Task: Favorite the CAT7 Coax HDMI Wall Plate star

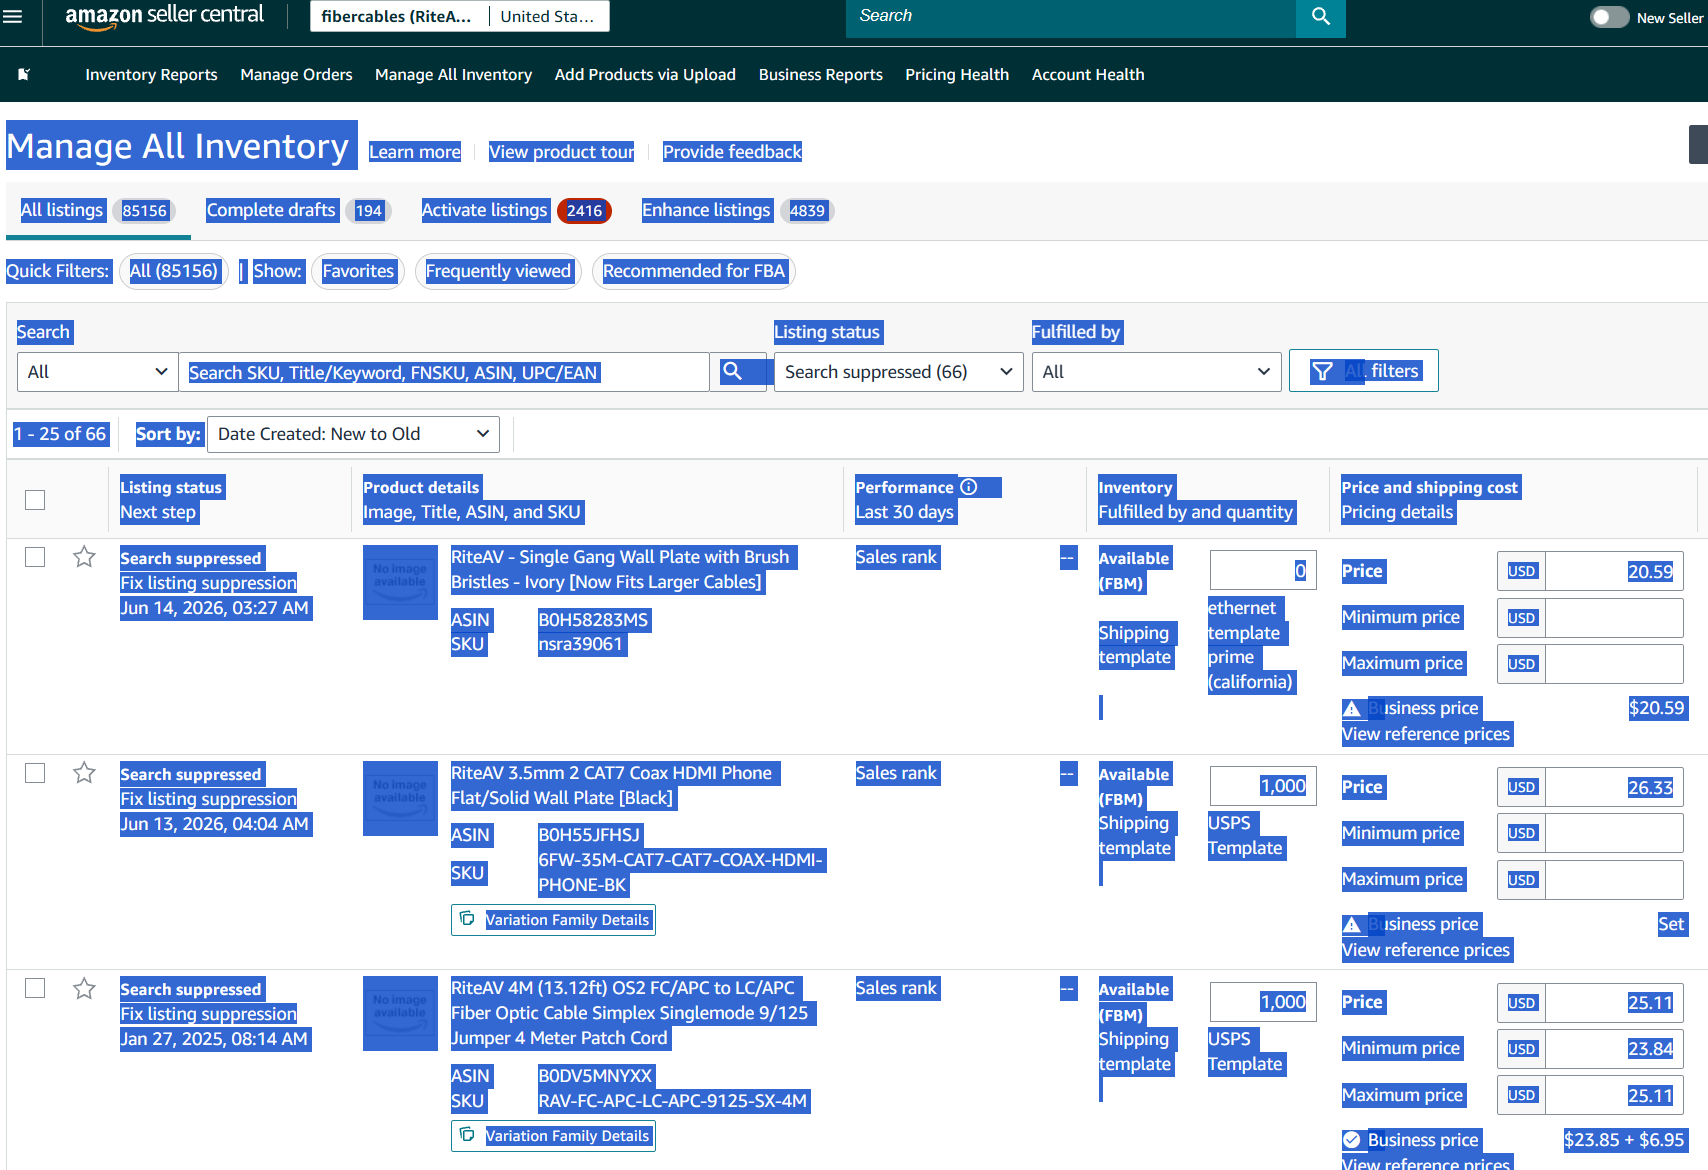Action: tap(84, 773)
